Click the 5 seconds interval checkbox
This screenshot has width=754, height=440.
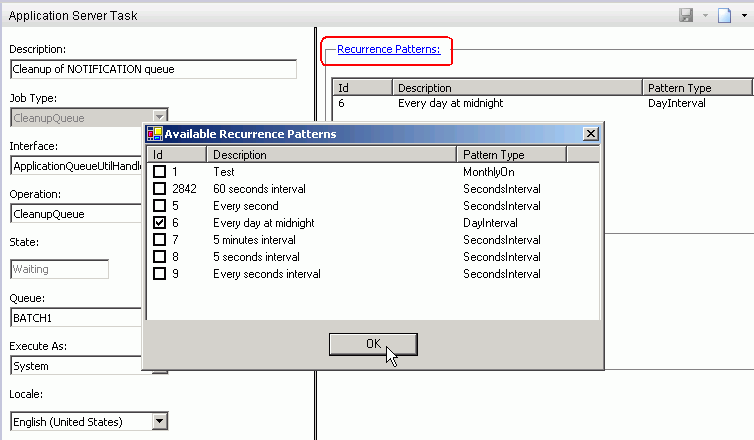coord(159,257)
